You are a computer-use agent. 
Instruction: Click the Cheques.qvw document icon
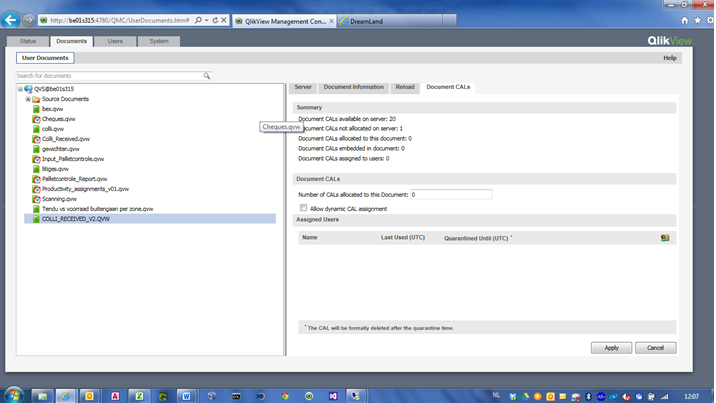(x=36, y=119)
